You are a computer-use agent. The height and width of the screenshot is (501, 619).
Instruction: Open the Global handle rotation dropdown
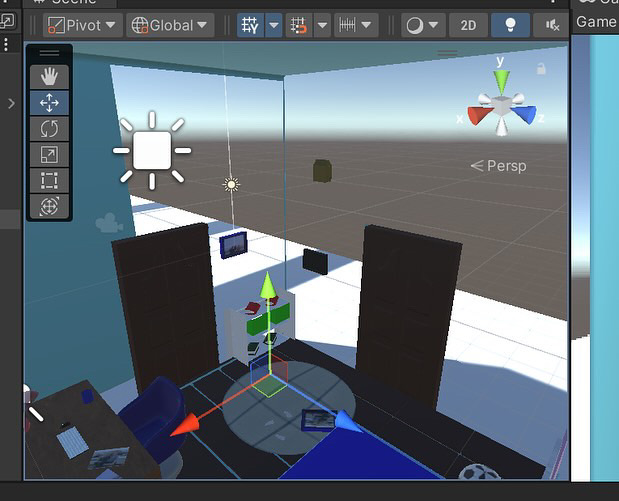tap(169, 25)
